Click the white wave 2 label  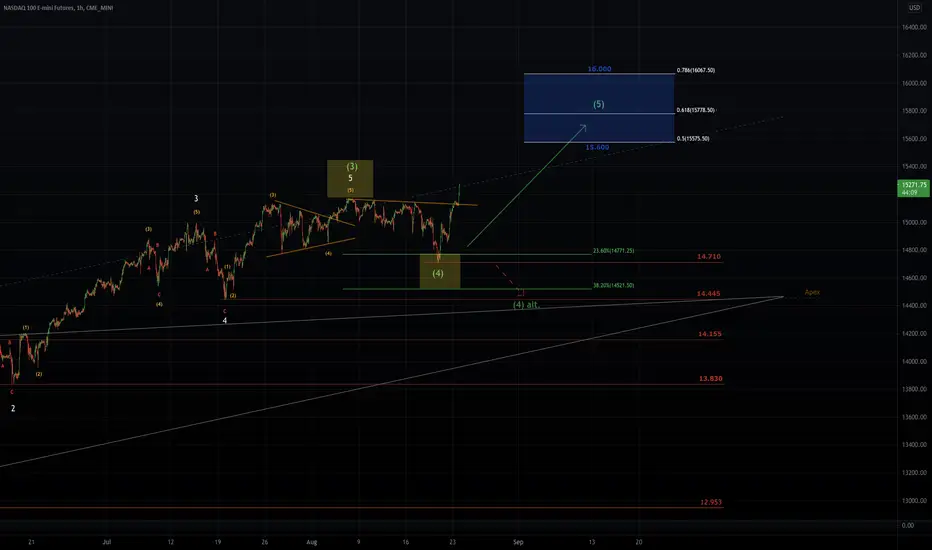coord(13,408)
